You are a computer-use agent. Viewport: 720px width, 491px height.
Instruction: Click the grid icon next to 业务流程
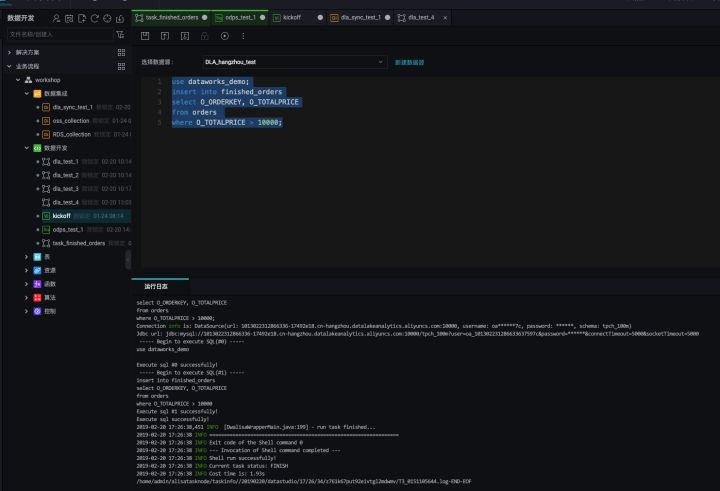[x=121, y=66]
